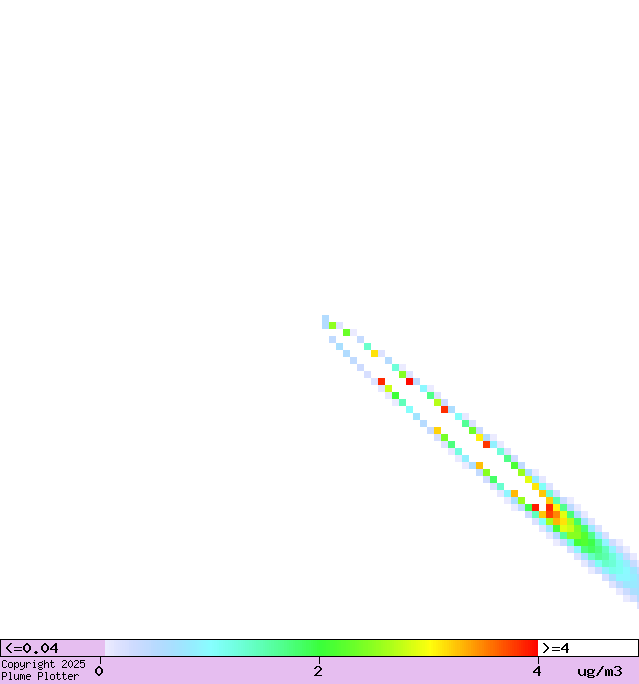Click the '0' scale tick label
Image resolution: width=639 pixels, height=684 pixels.
coord(99,671)
